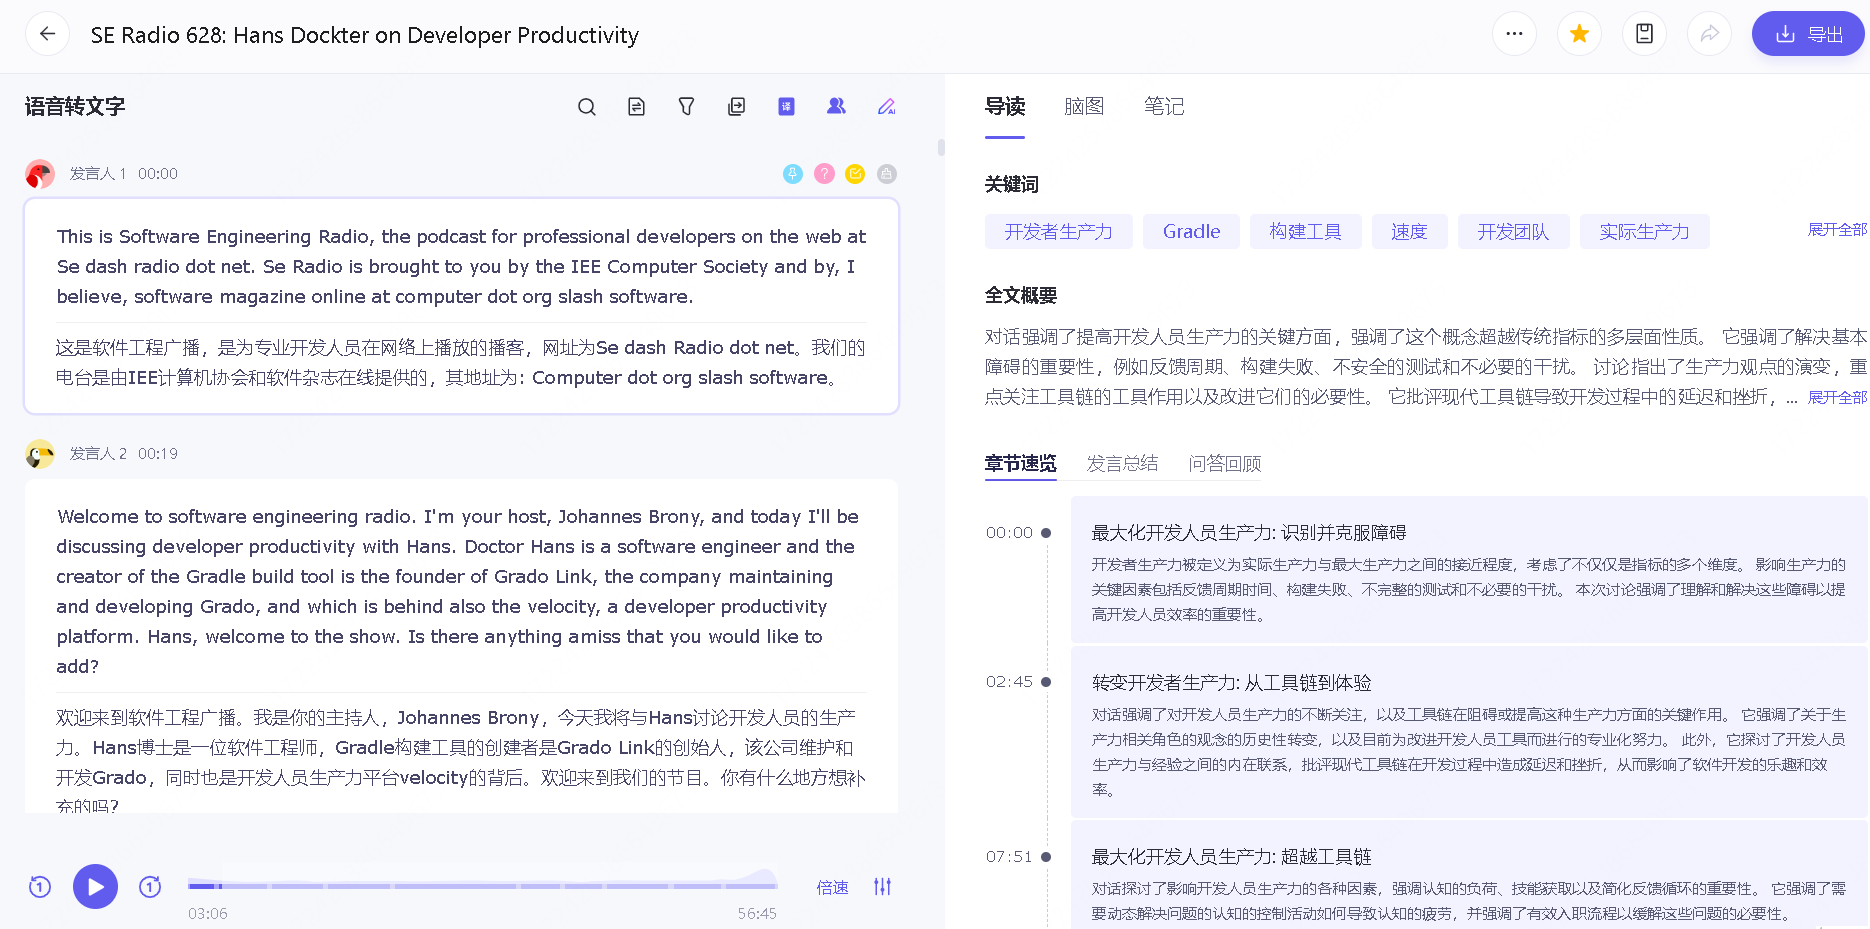
Task: Click the transcript panel scrollbar
Action: click(941, 147)
